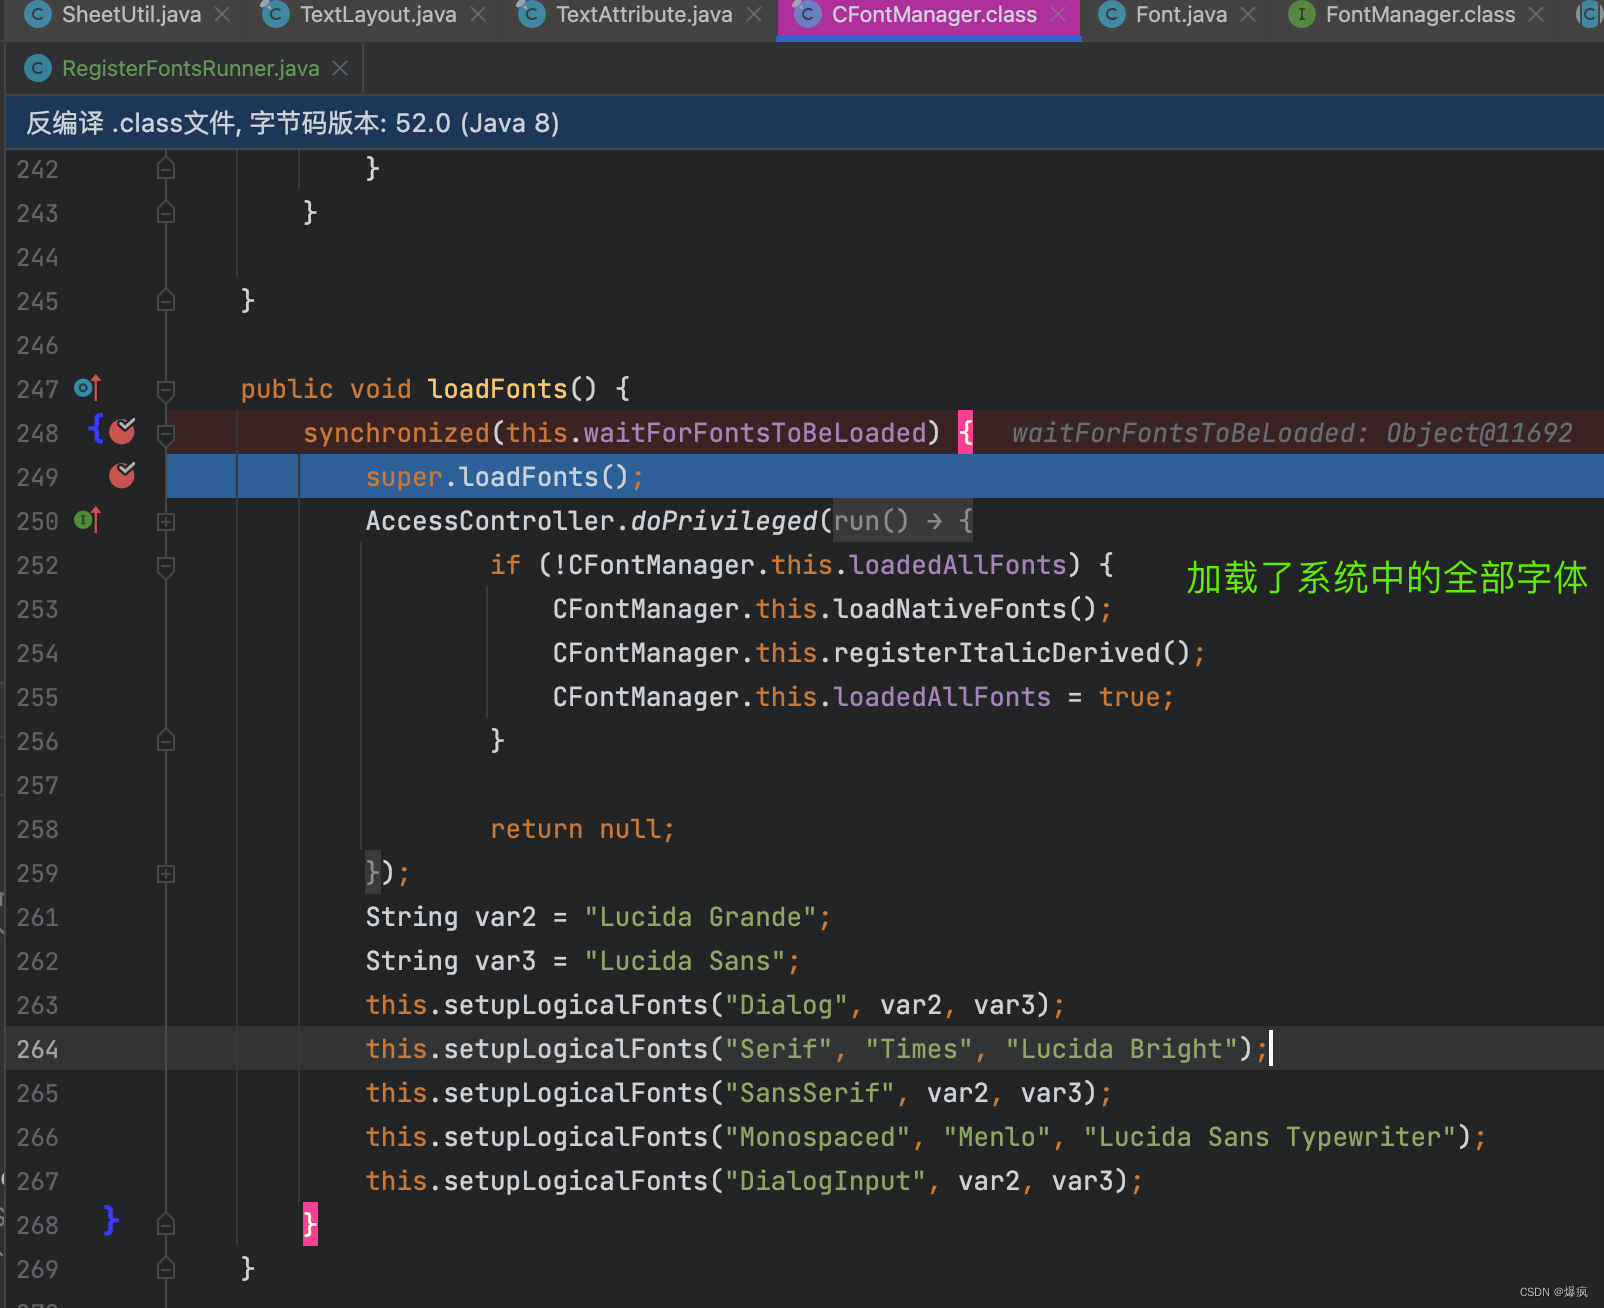1604x1308 pixels.
Task: Click the waitForFontsToBeLoaded field reference
Action: point(755,433)
